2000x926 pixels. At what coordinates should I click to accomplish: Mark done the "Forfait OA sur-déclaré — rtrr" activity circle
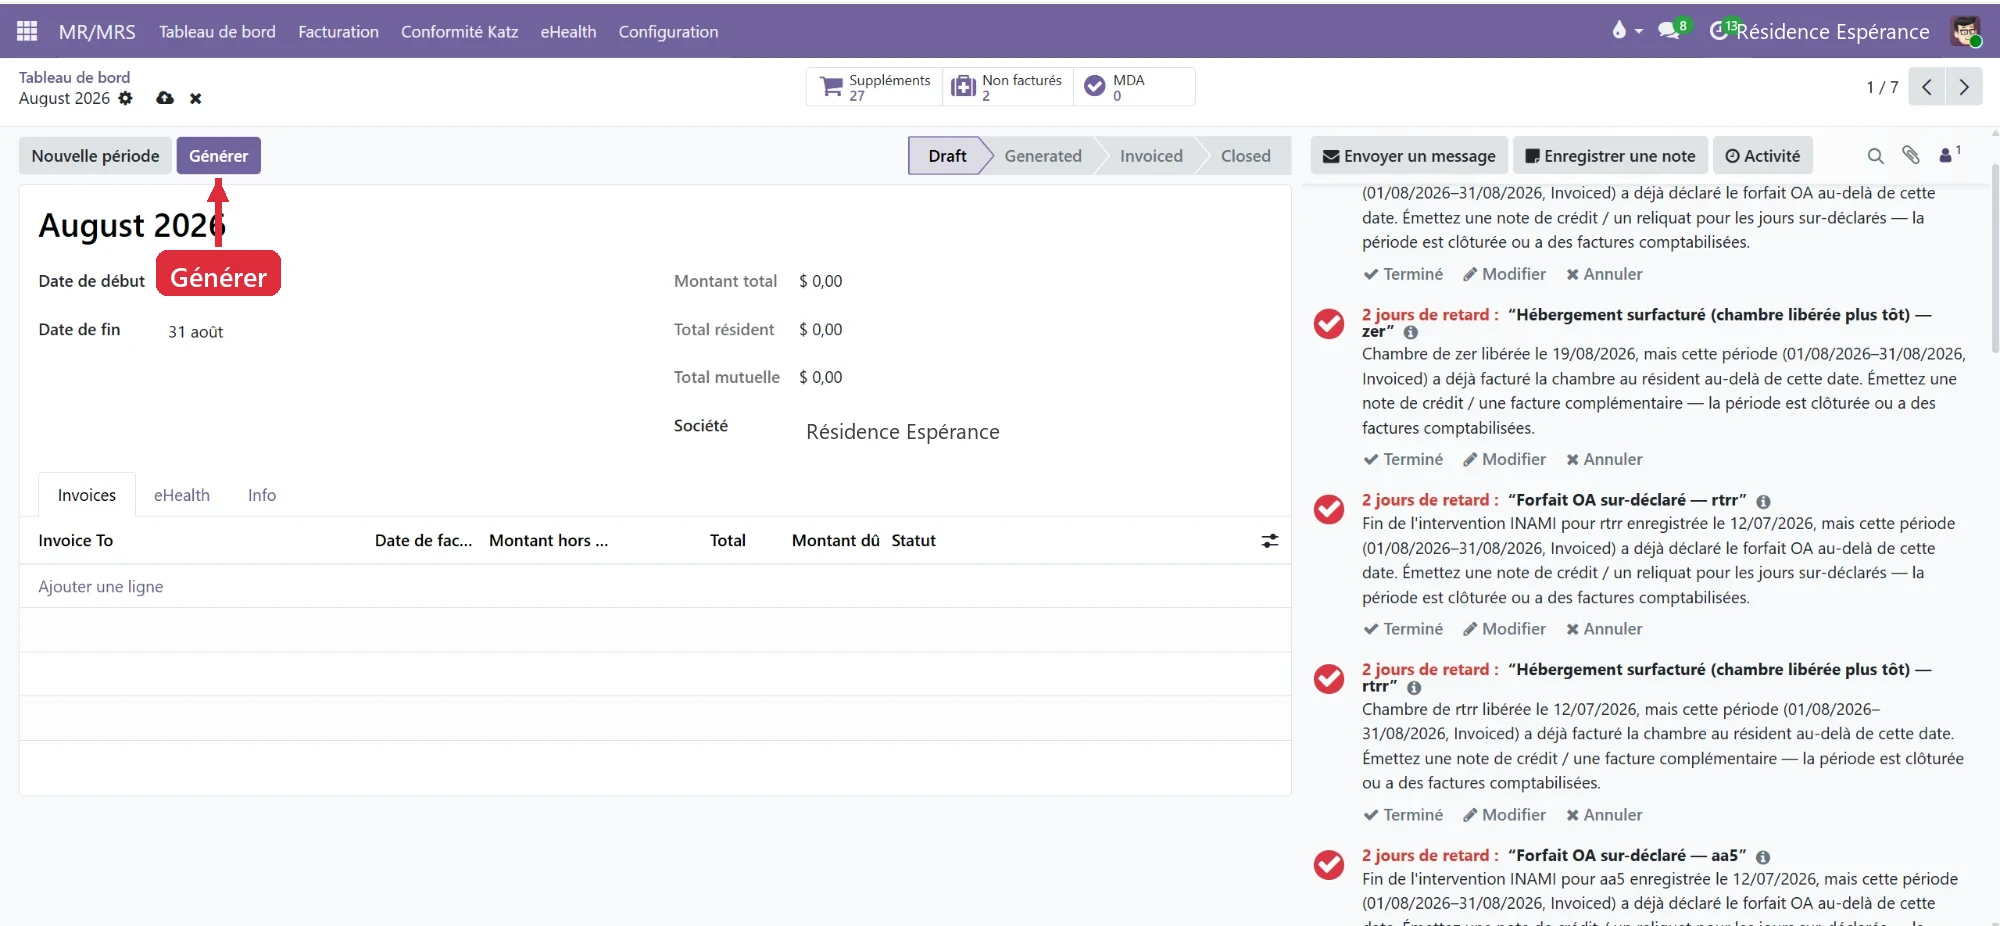[1329, 509]
